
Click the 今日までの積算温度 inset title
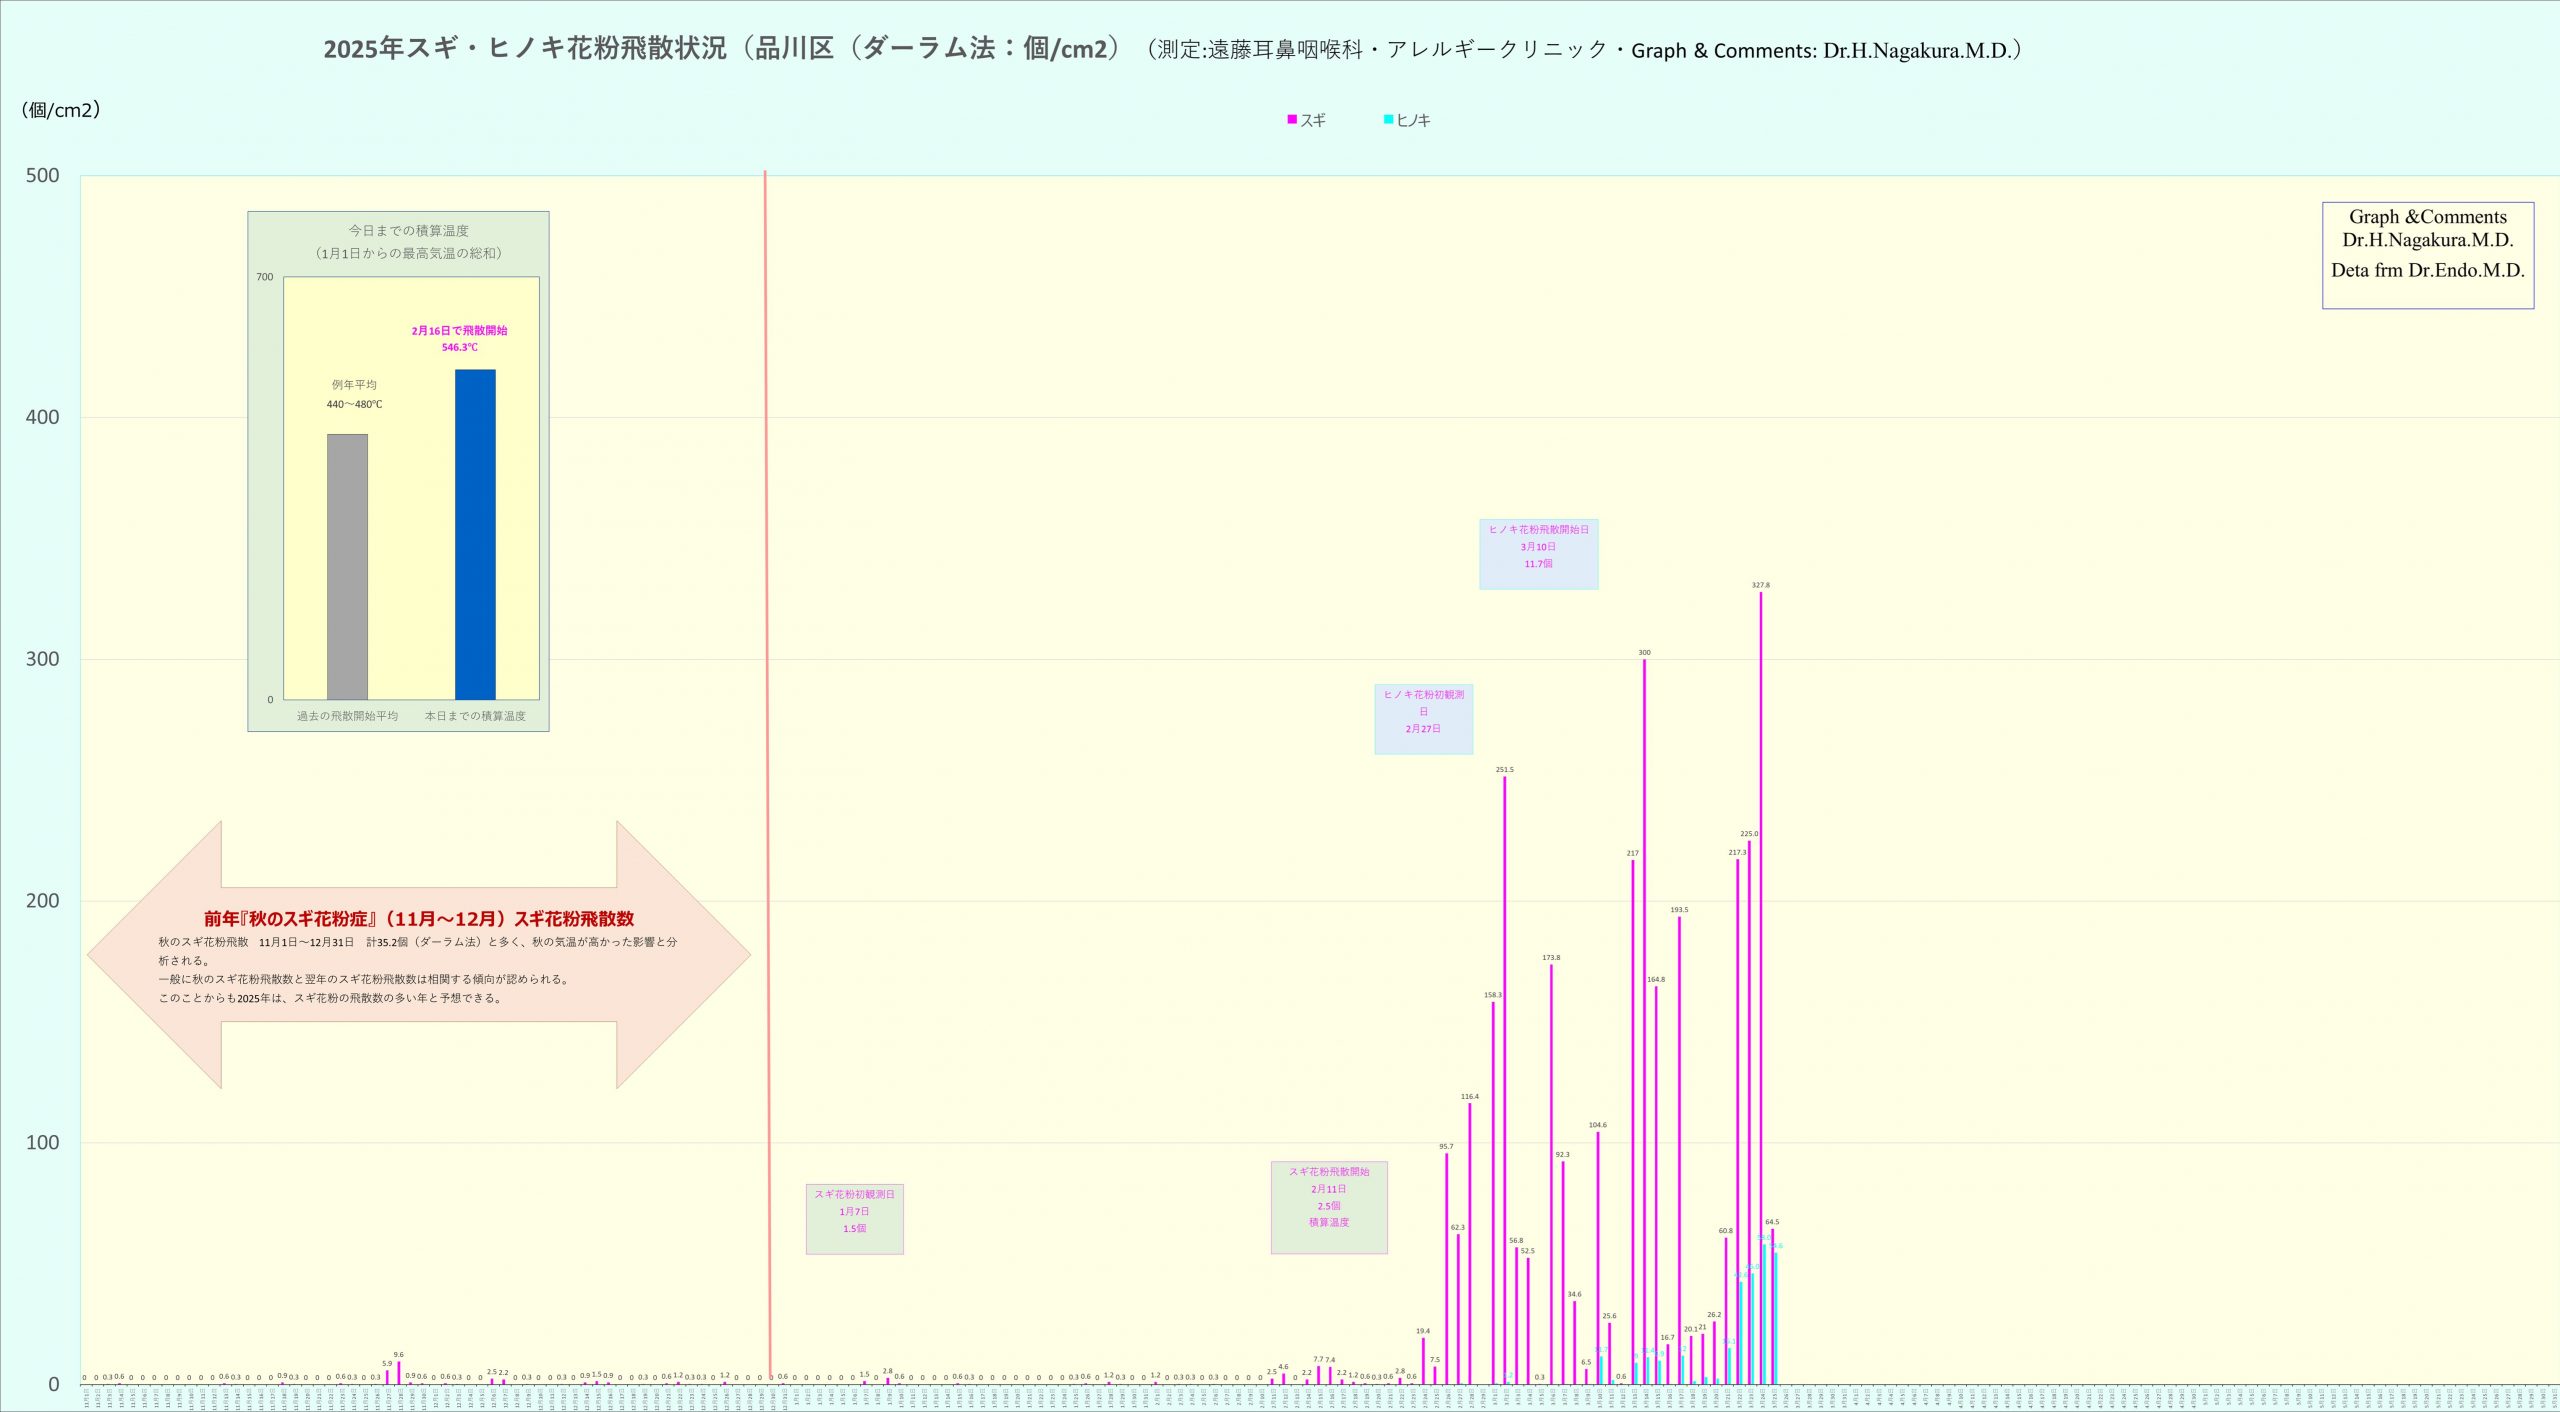coord(408,231)
